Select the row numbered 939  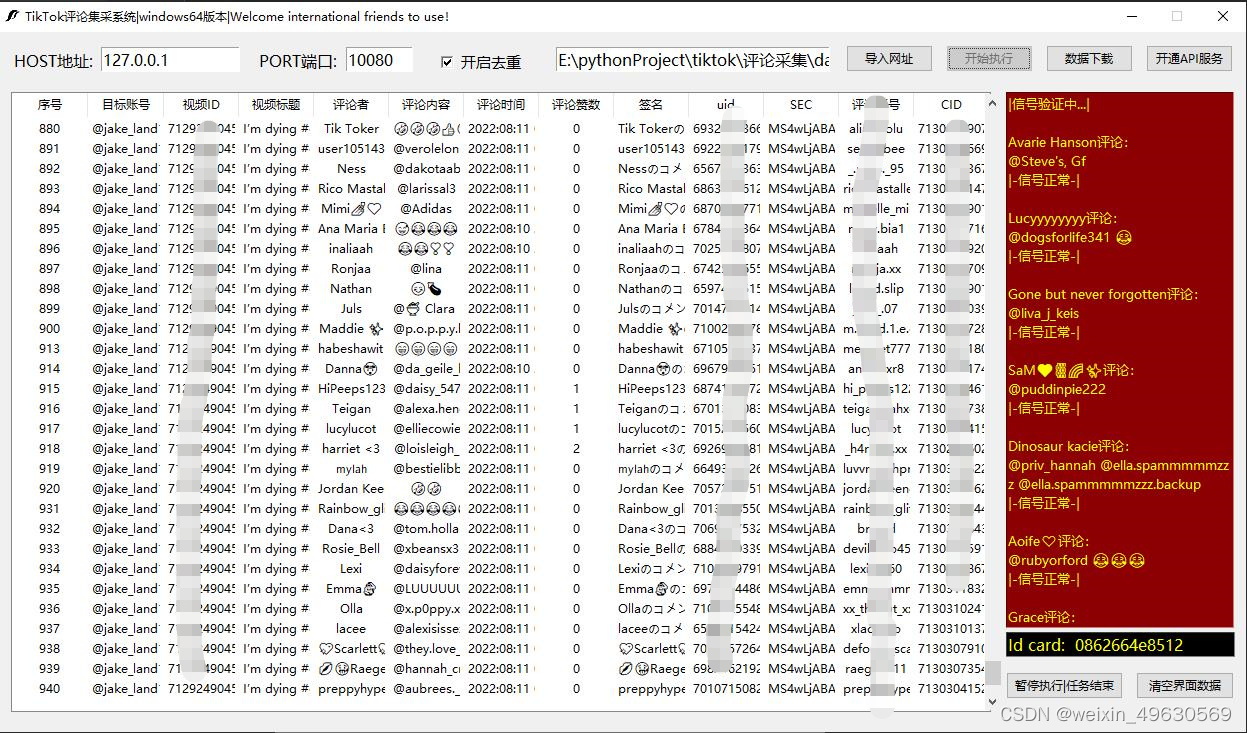[x=500, y=668]
